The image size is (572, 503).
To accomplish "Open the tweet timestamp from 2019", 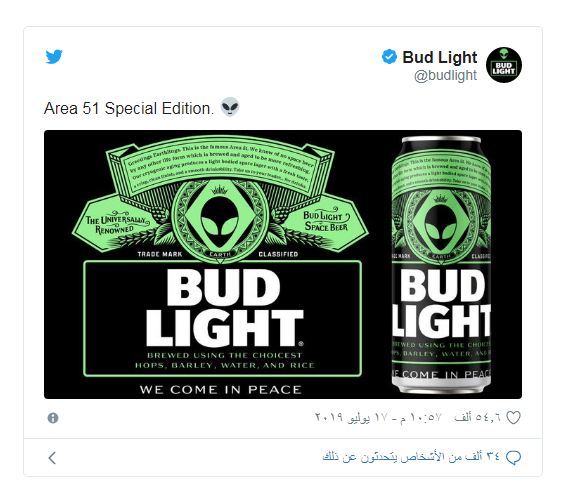I will pyautogui.click(x=378, y=417).
